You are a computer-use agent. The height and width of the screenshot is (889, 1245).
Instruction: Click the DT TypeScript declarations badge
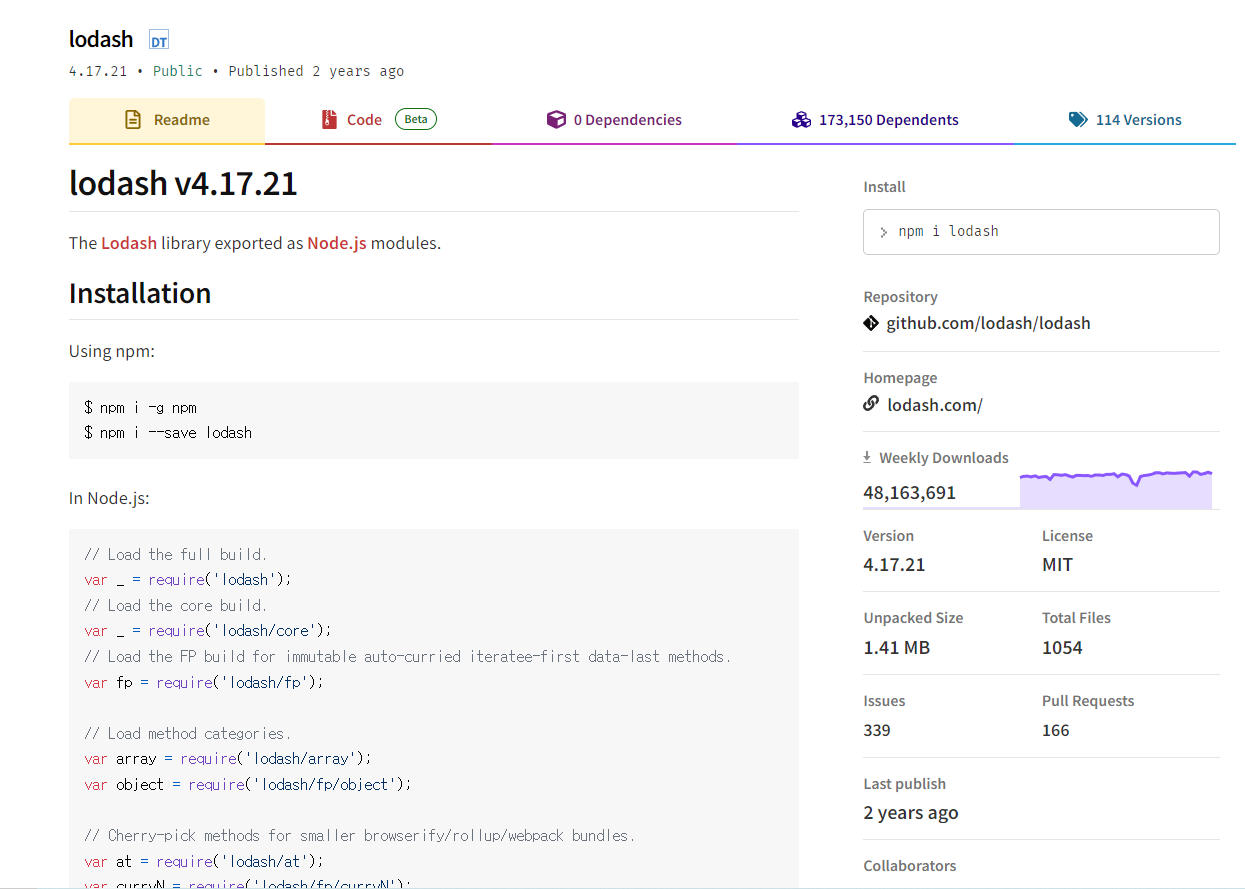click(x=159, y=41)
